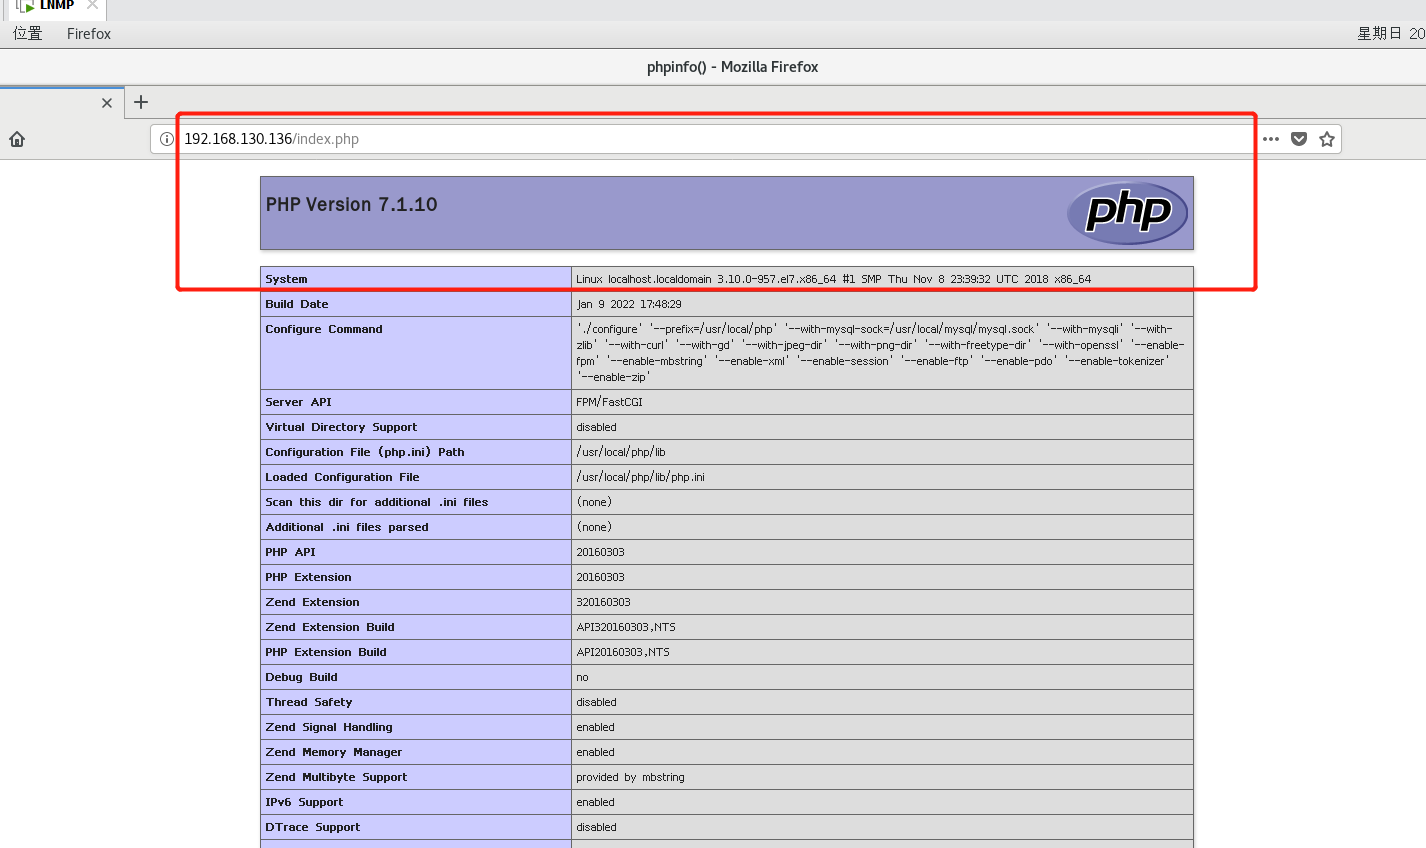Click the /usr/local/php/lib value
Viewport: 1426px width, 848px height.
621,452
